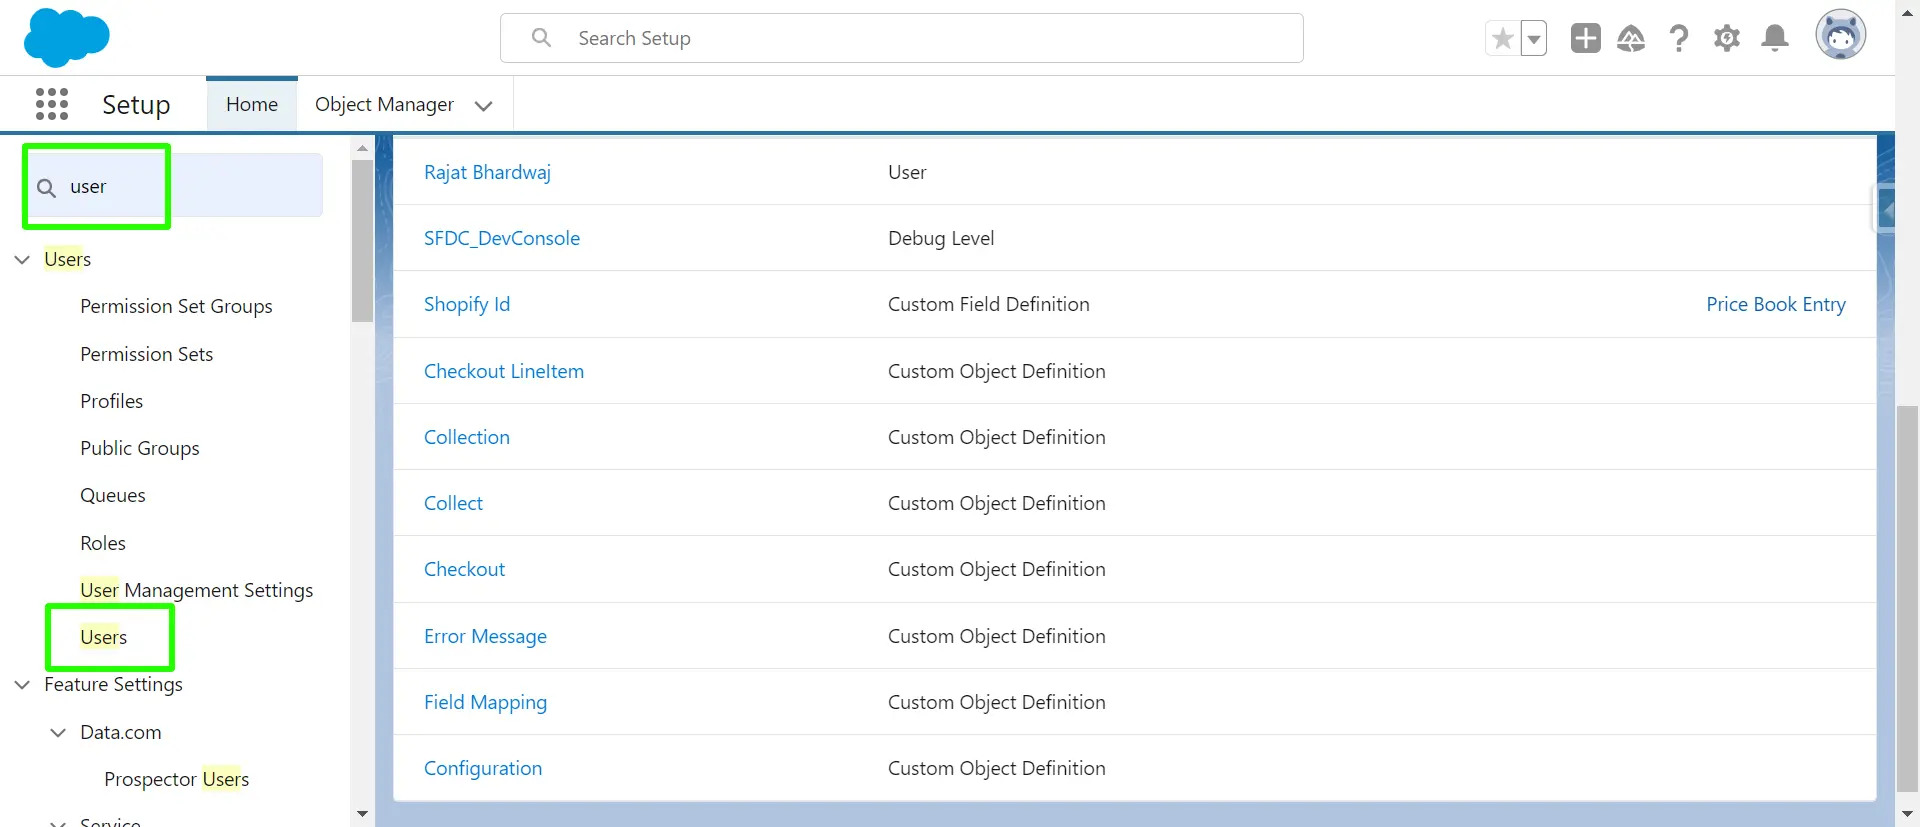1920x827 pixels.
Task: Expand the Object Manager tab dropdown
Action: click(x=484, y=105)
